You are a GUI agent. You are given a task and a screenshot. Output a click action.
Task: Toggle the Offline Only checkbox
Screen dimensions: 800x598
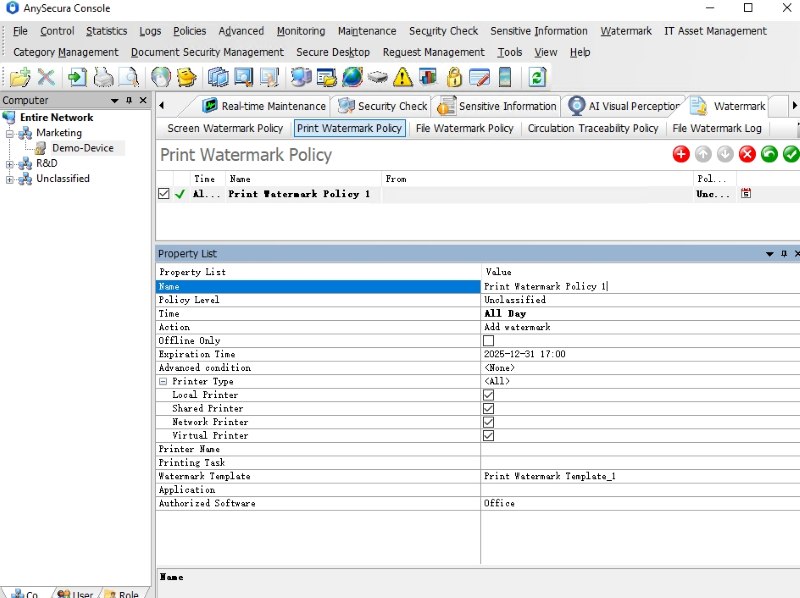click(x=489, y=341)
